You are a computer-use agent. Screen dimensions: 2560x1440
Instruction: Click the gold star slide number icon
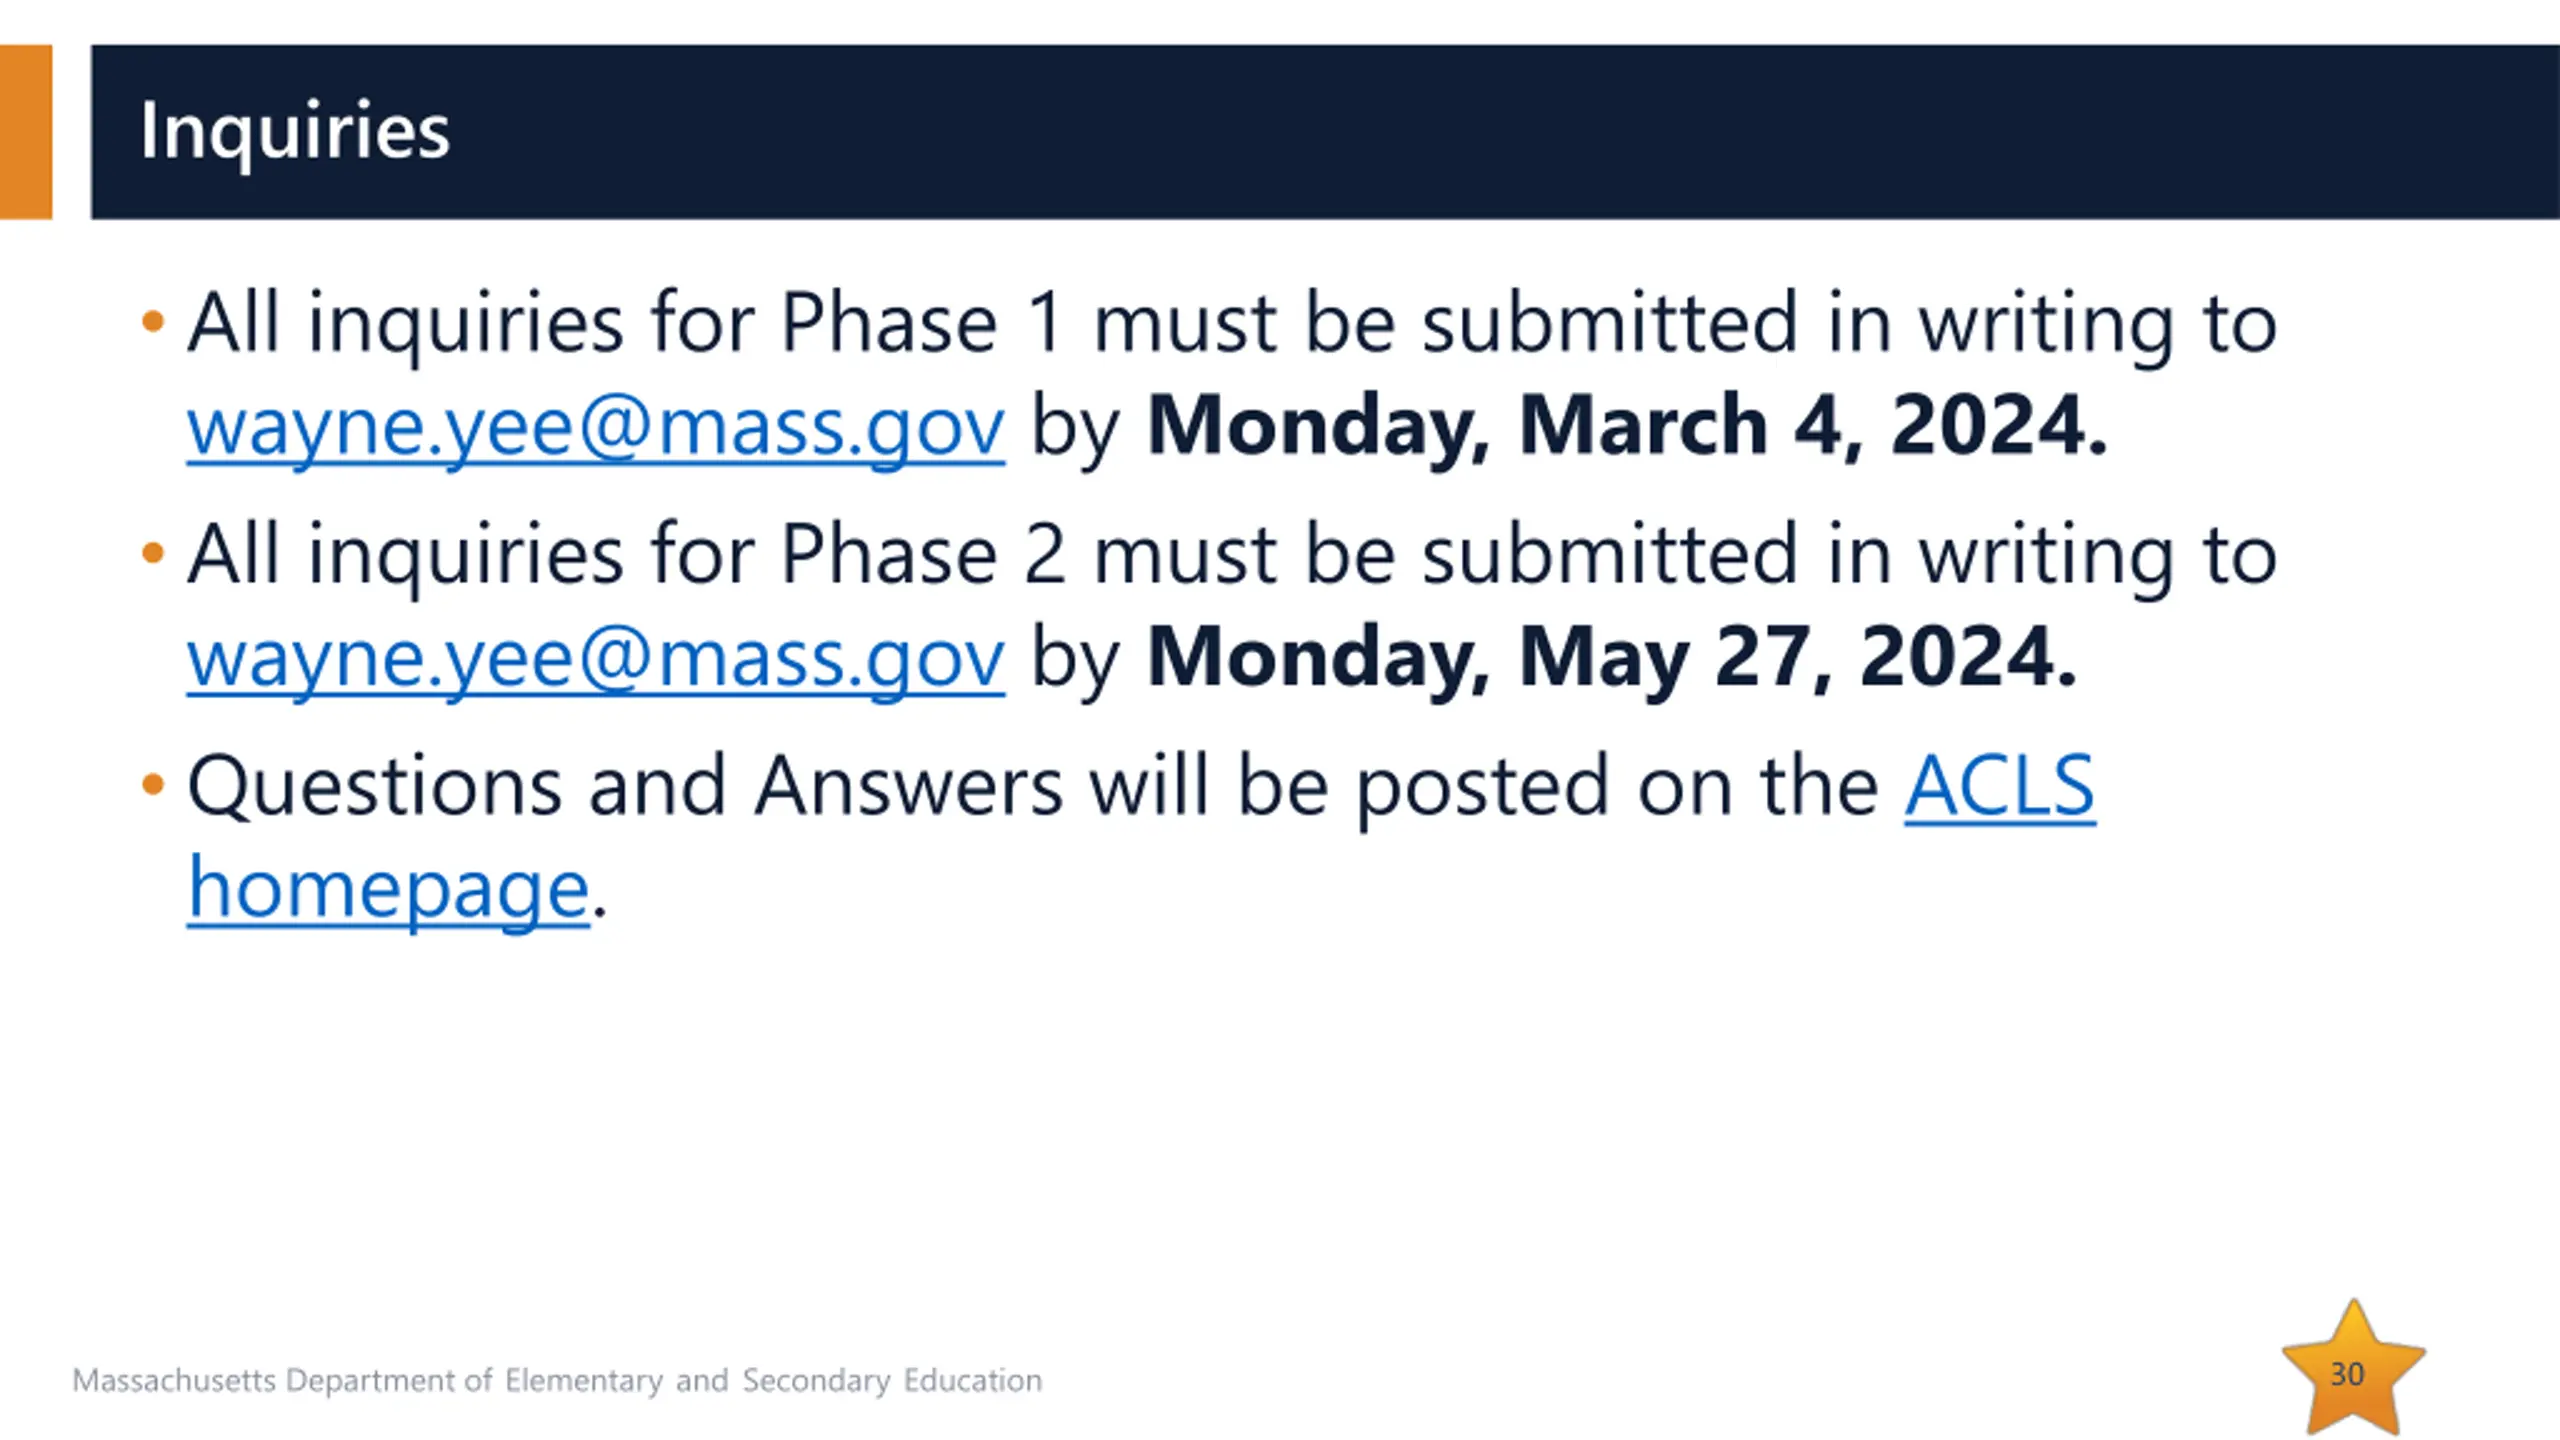tap(2353, 1368)
